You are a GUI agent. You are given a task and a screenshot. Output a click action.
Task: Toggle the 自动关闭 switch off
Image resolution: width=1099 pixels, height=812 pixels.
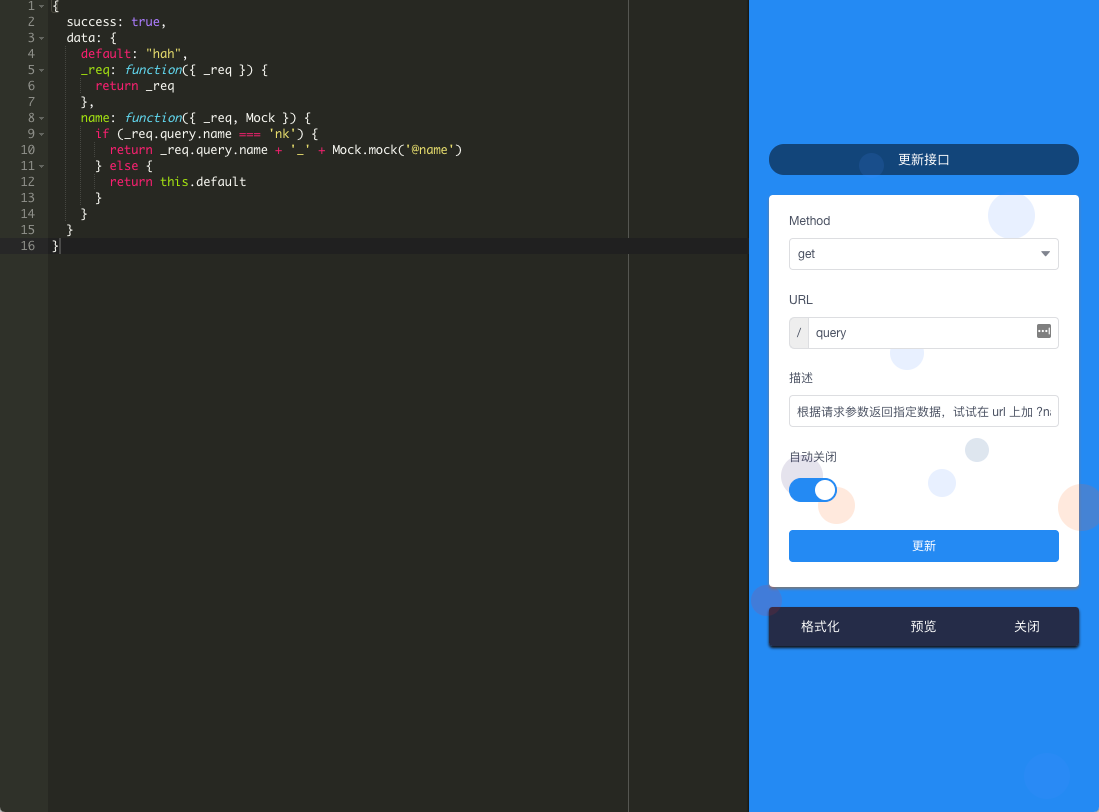pos(812,490)
